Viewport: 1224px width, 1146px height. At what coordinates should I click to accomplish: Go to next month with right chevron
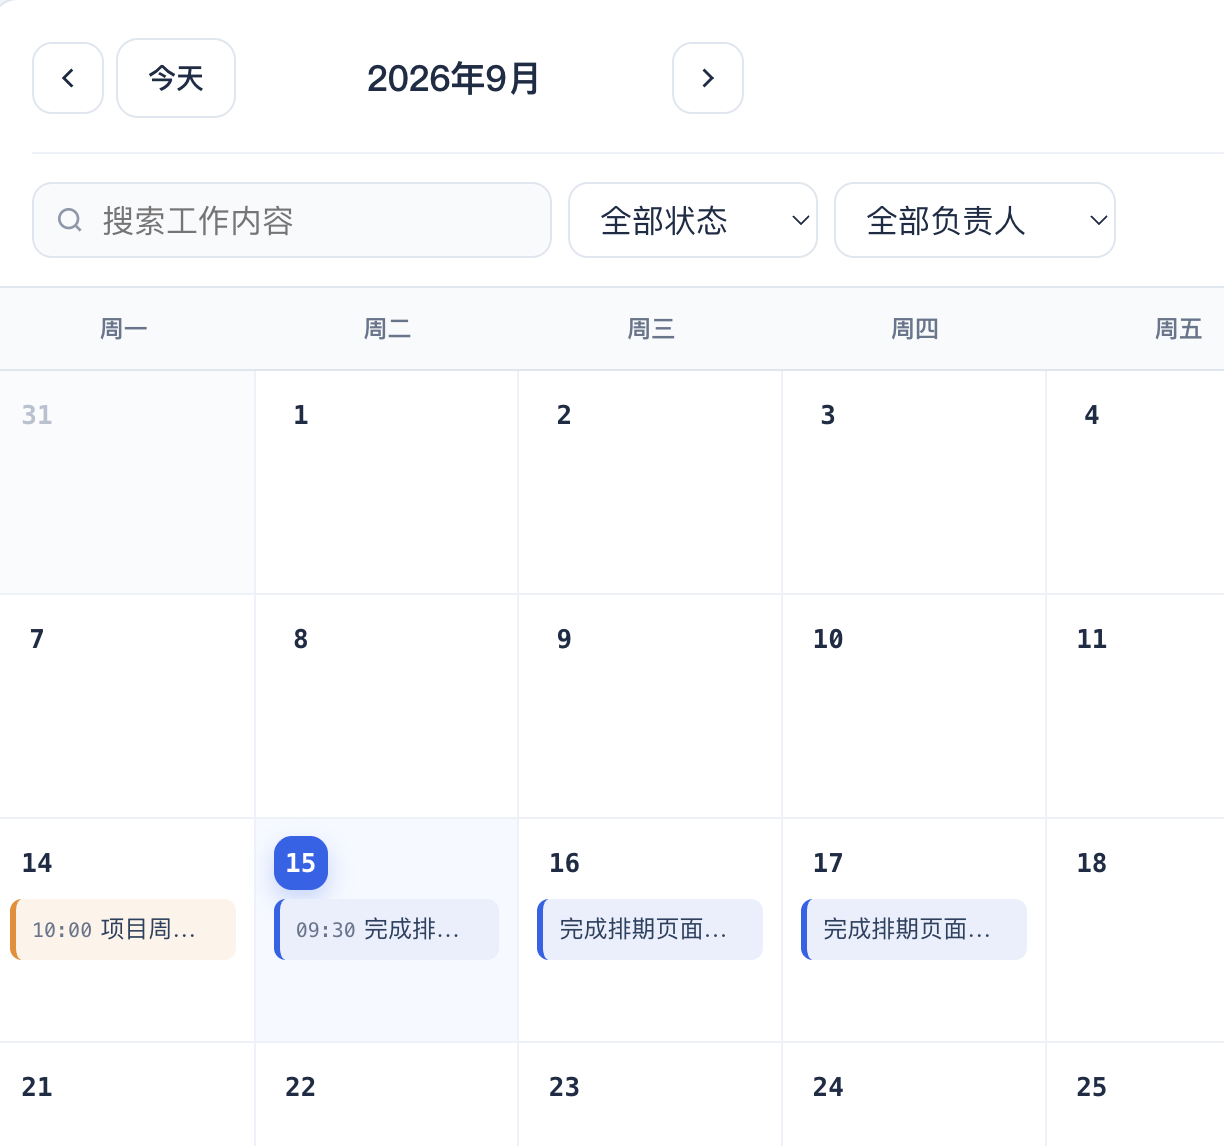pos(708,78)
